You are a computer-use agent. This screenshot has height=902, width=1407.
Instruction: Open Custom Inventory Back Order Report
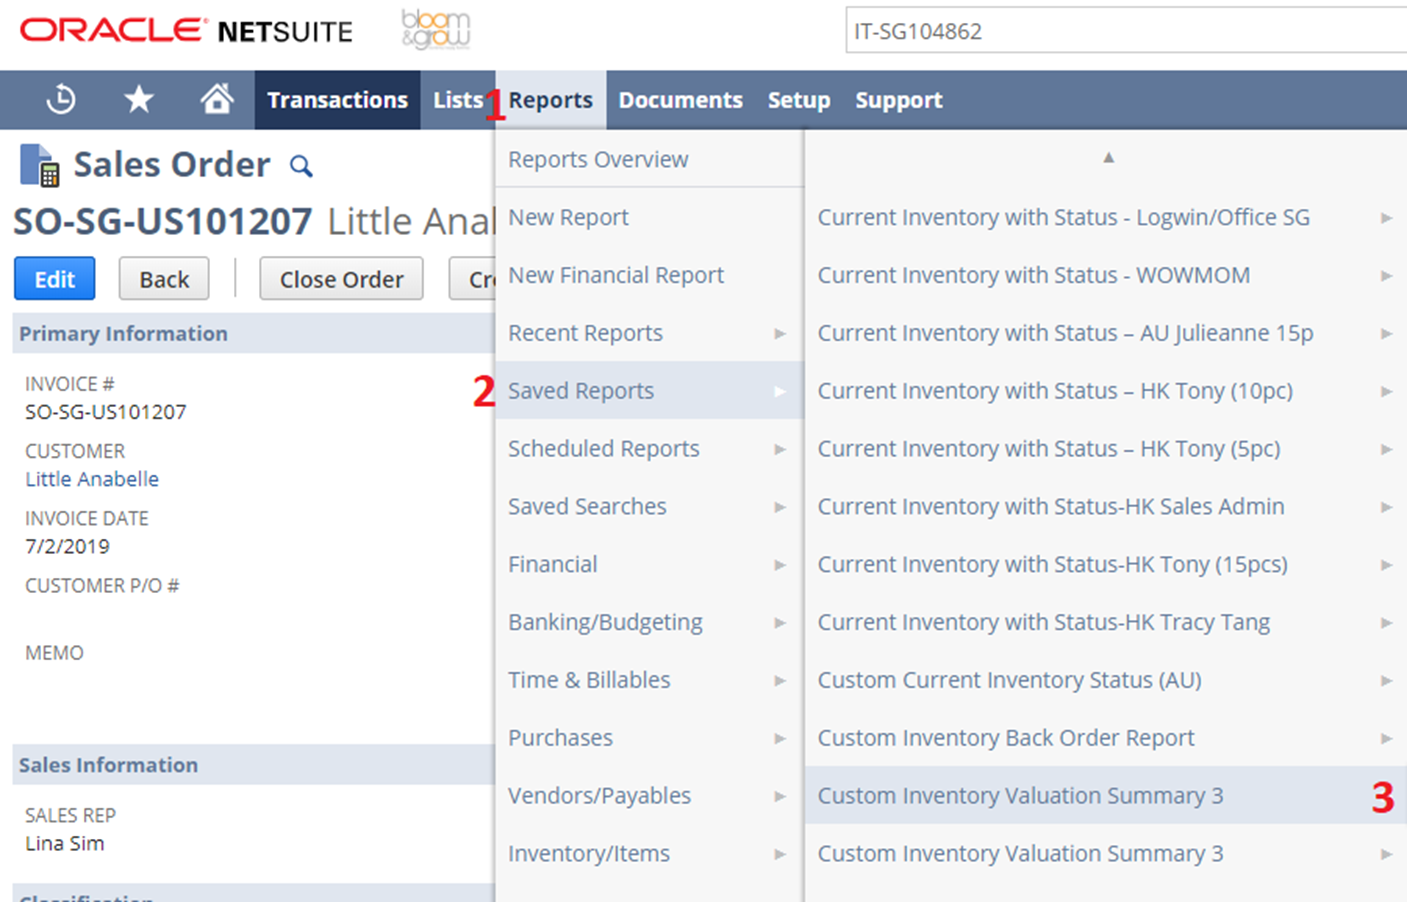(1105, 738)
